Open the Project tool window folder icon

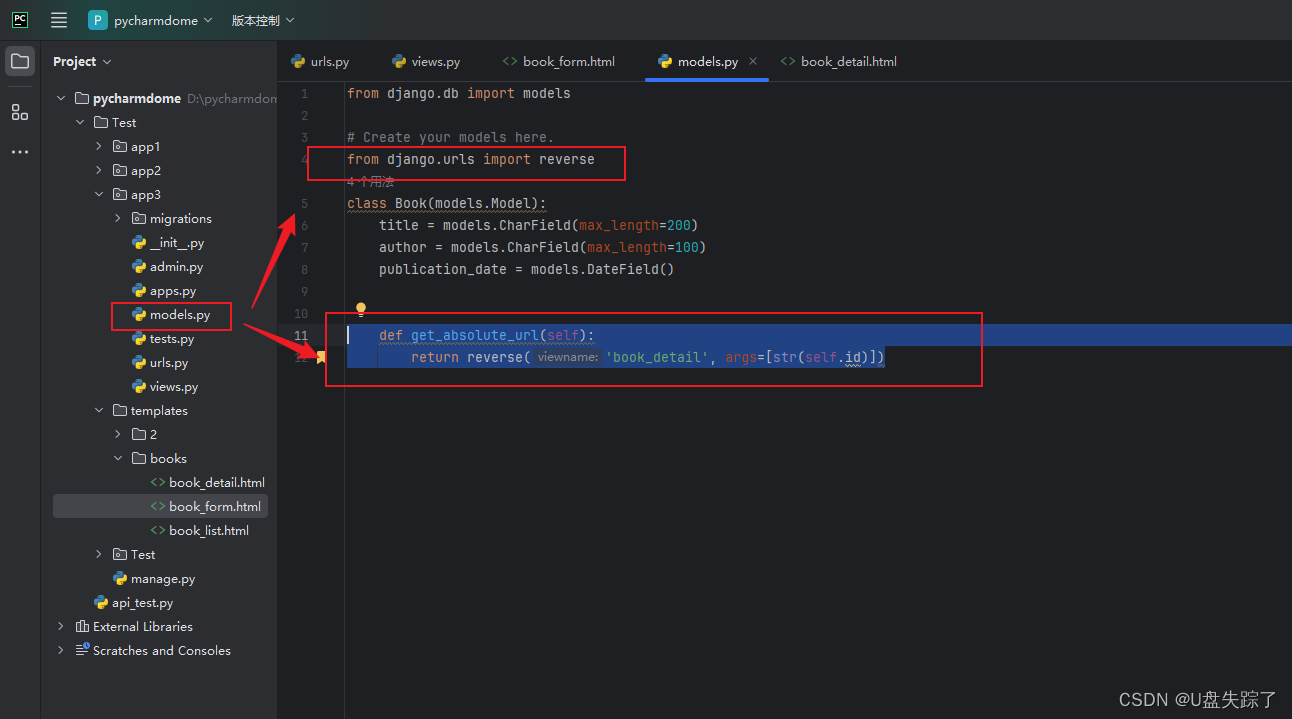coord(20,60)
